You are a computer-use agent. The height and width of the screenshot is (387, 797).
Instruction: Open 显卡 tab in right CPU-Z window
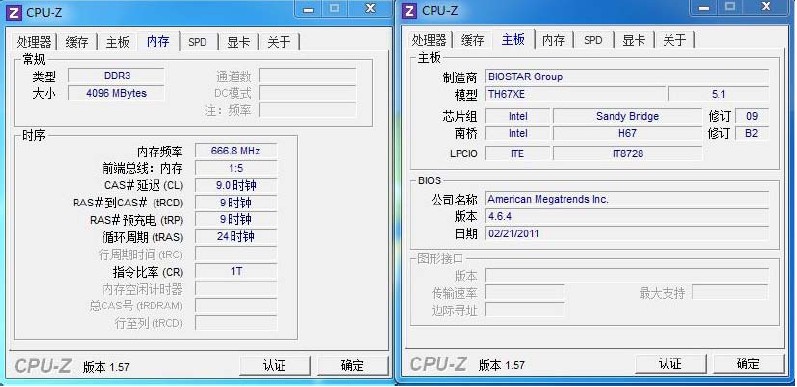tap(634, 40)
